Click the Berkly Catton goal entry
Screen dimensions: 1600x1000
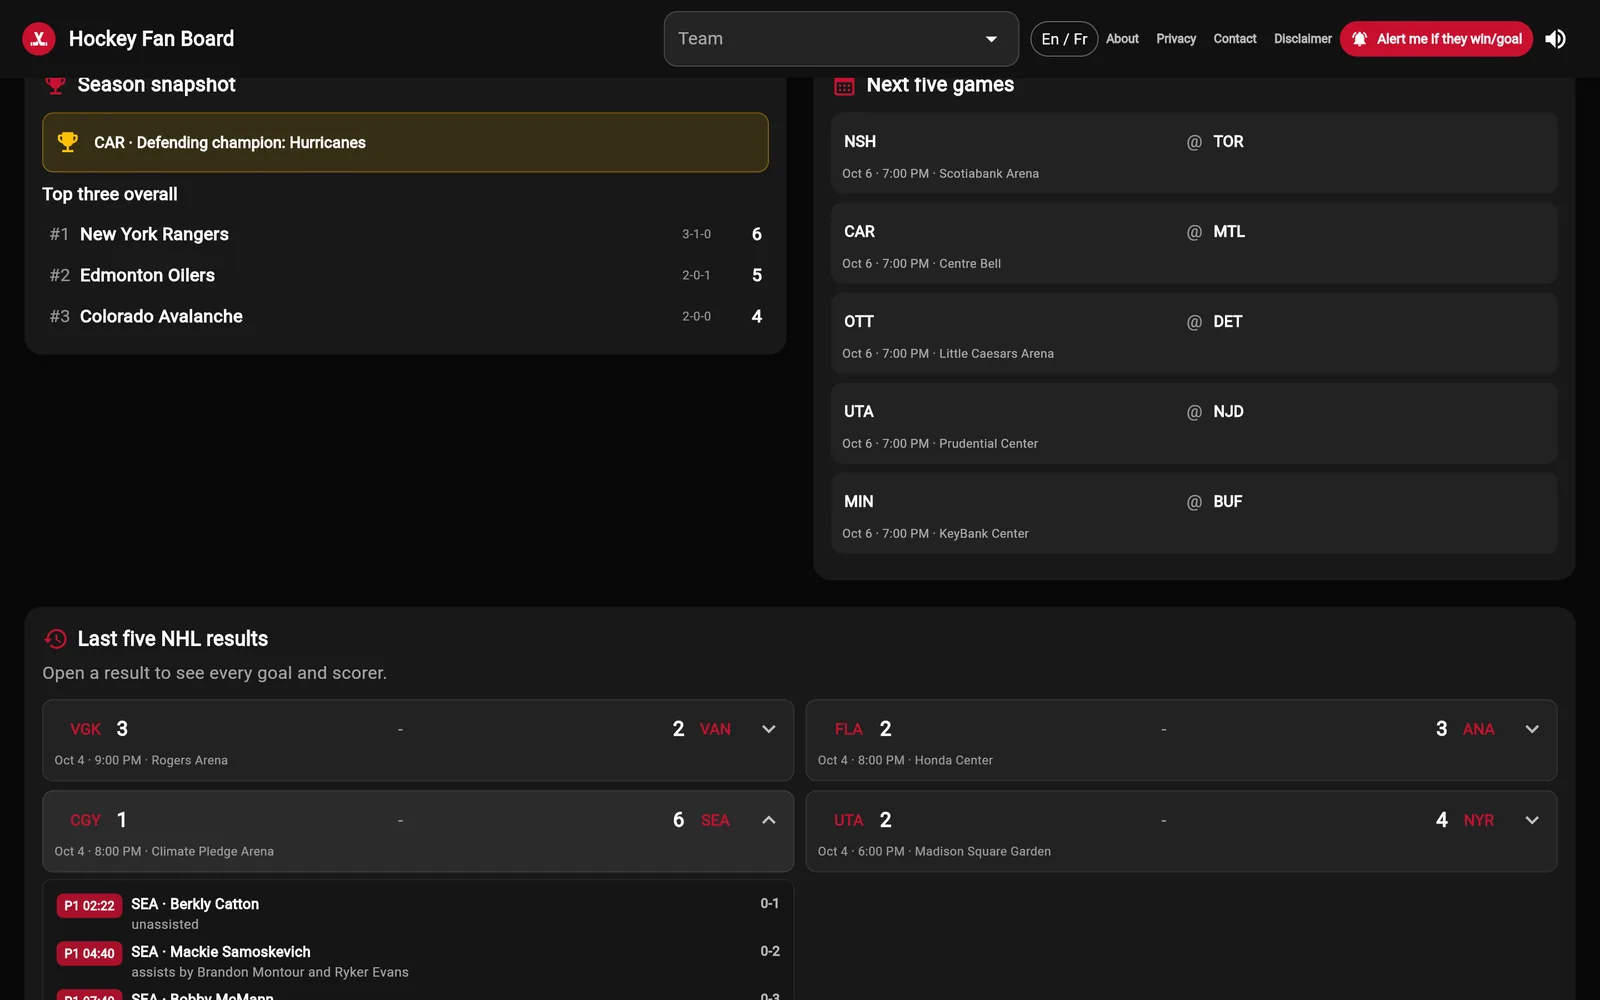(418, 913)
